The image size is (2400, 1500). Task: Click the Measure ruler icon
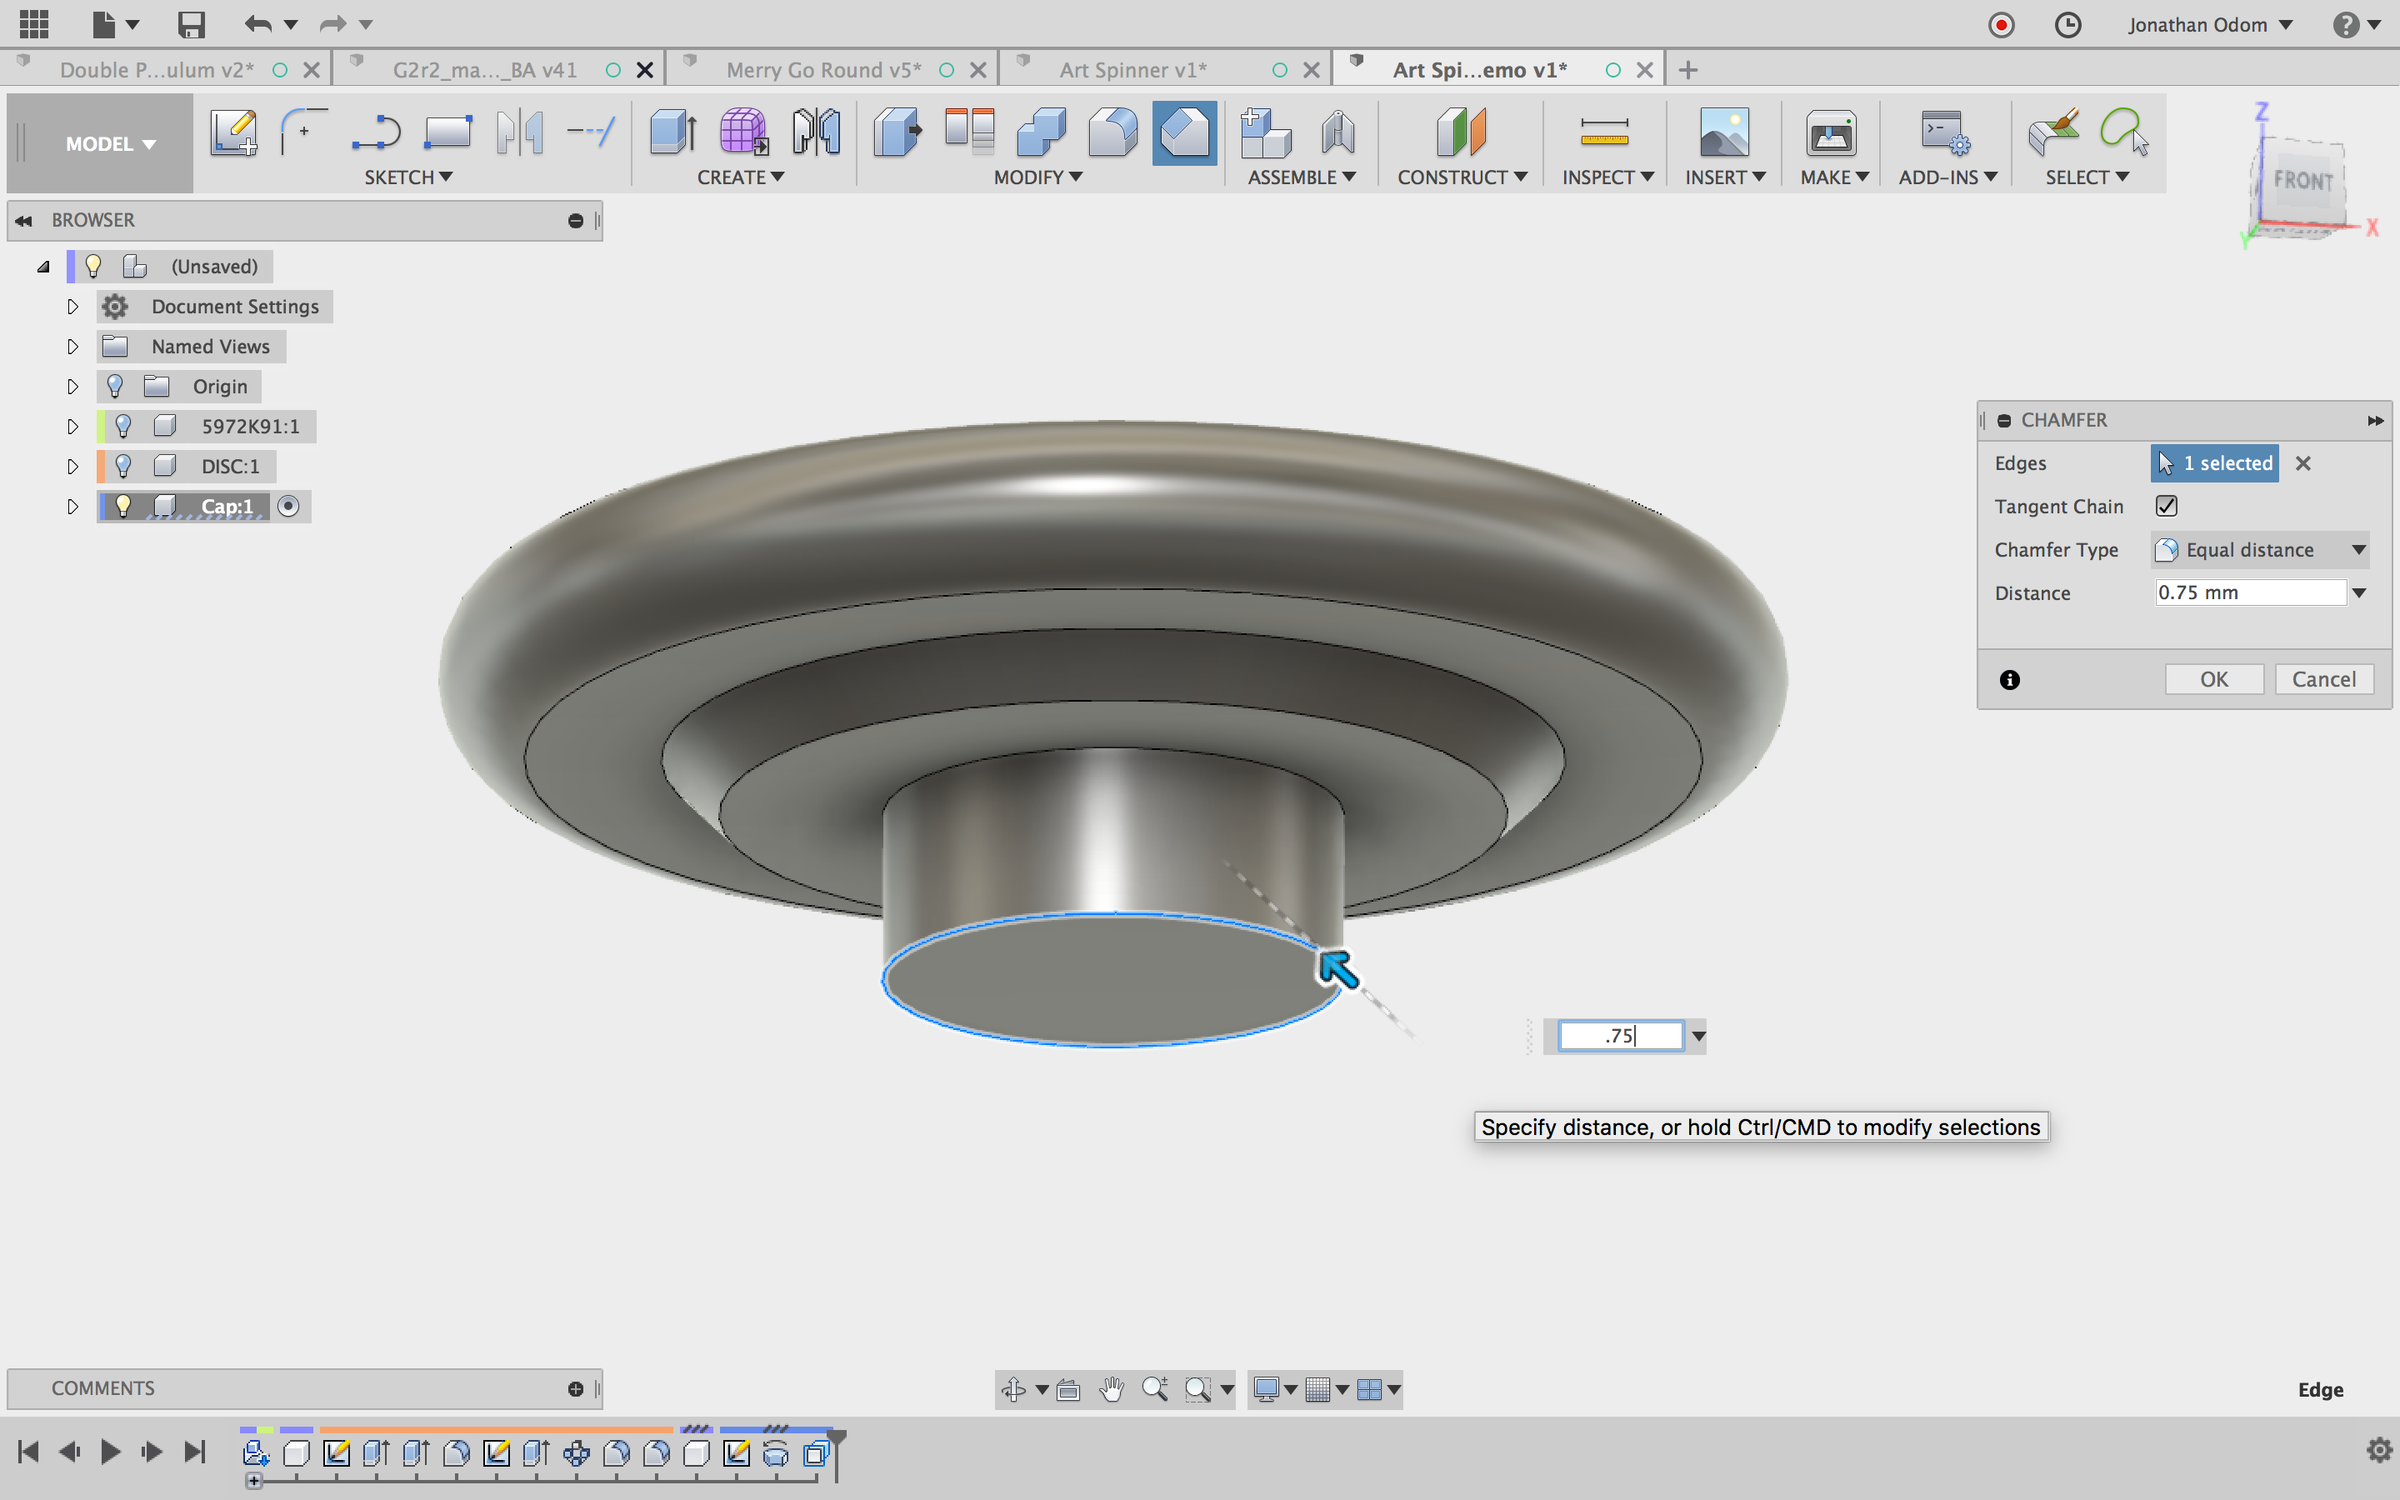click(x=1604, y=132)
